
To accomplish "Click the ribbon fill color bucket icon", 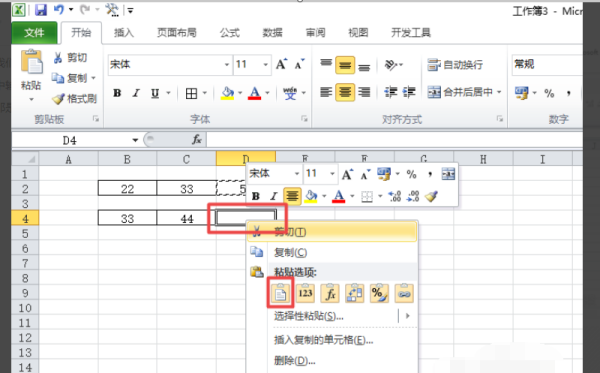I will point(227,93).
